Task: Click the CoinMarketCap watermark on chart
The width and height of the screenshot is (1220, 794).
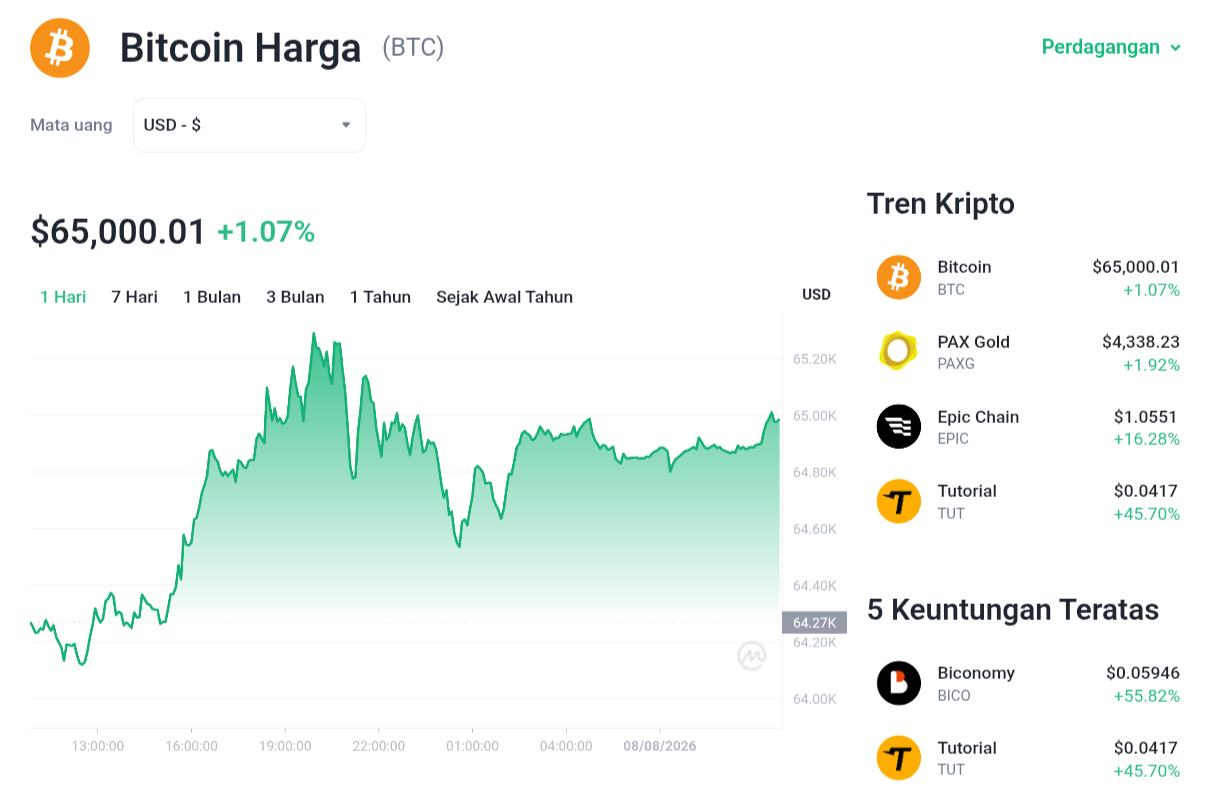Action: pyautogui.click(x=751, y=656)
